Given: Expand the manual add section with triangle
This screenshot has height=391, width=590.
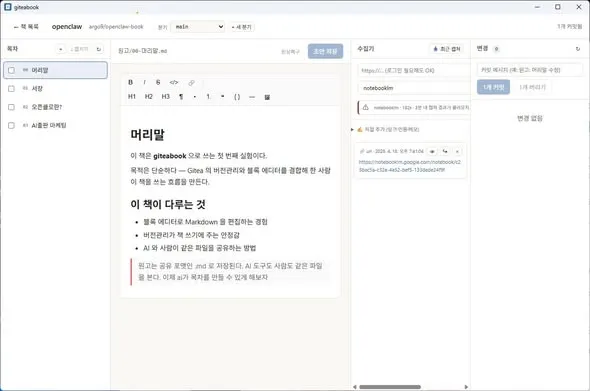Looking at the screenshot, I should 352,129.
